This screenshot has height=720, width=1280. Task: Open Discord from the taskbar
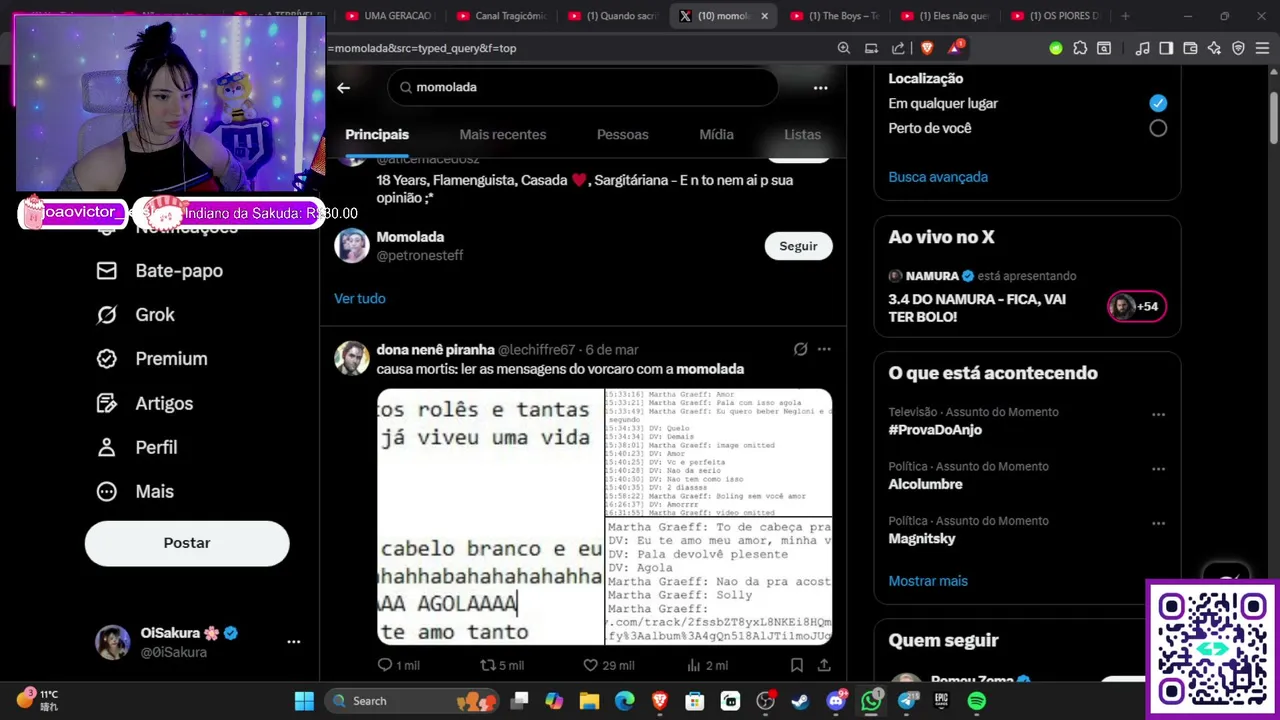[x=836, y=701]
